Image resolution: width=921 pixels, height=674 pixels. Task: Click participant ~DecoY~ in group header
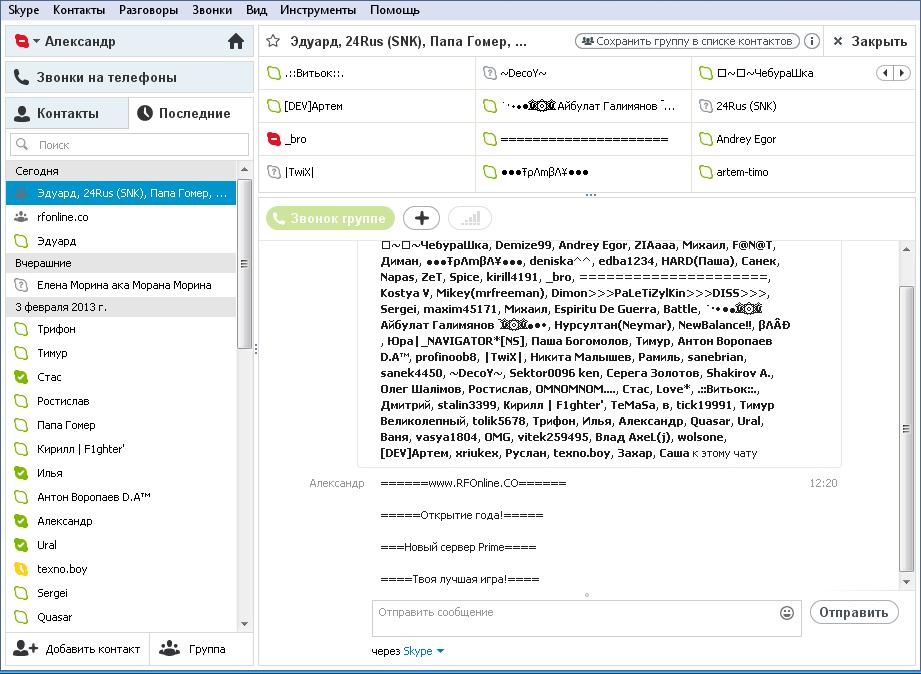pos(583,73)
